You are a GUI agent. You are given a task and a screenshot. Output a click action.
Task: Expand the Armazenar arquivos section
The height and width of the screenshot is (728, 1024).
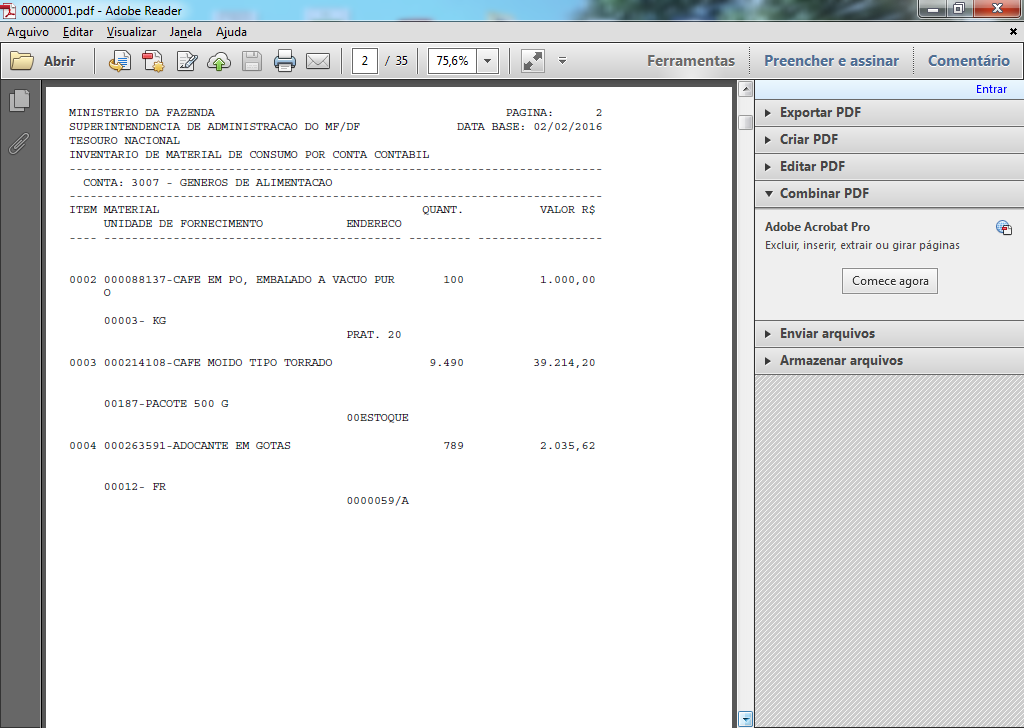point(889,360)
